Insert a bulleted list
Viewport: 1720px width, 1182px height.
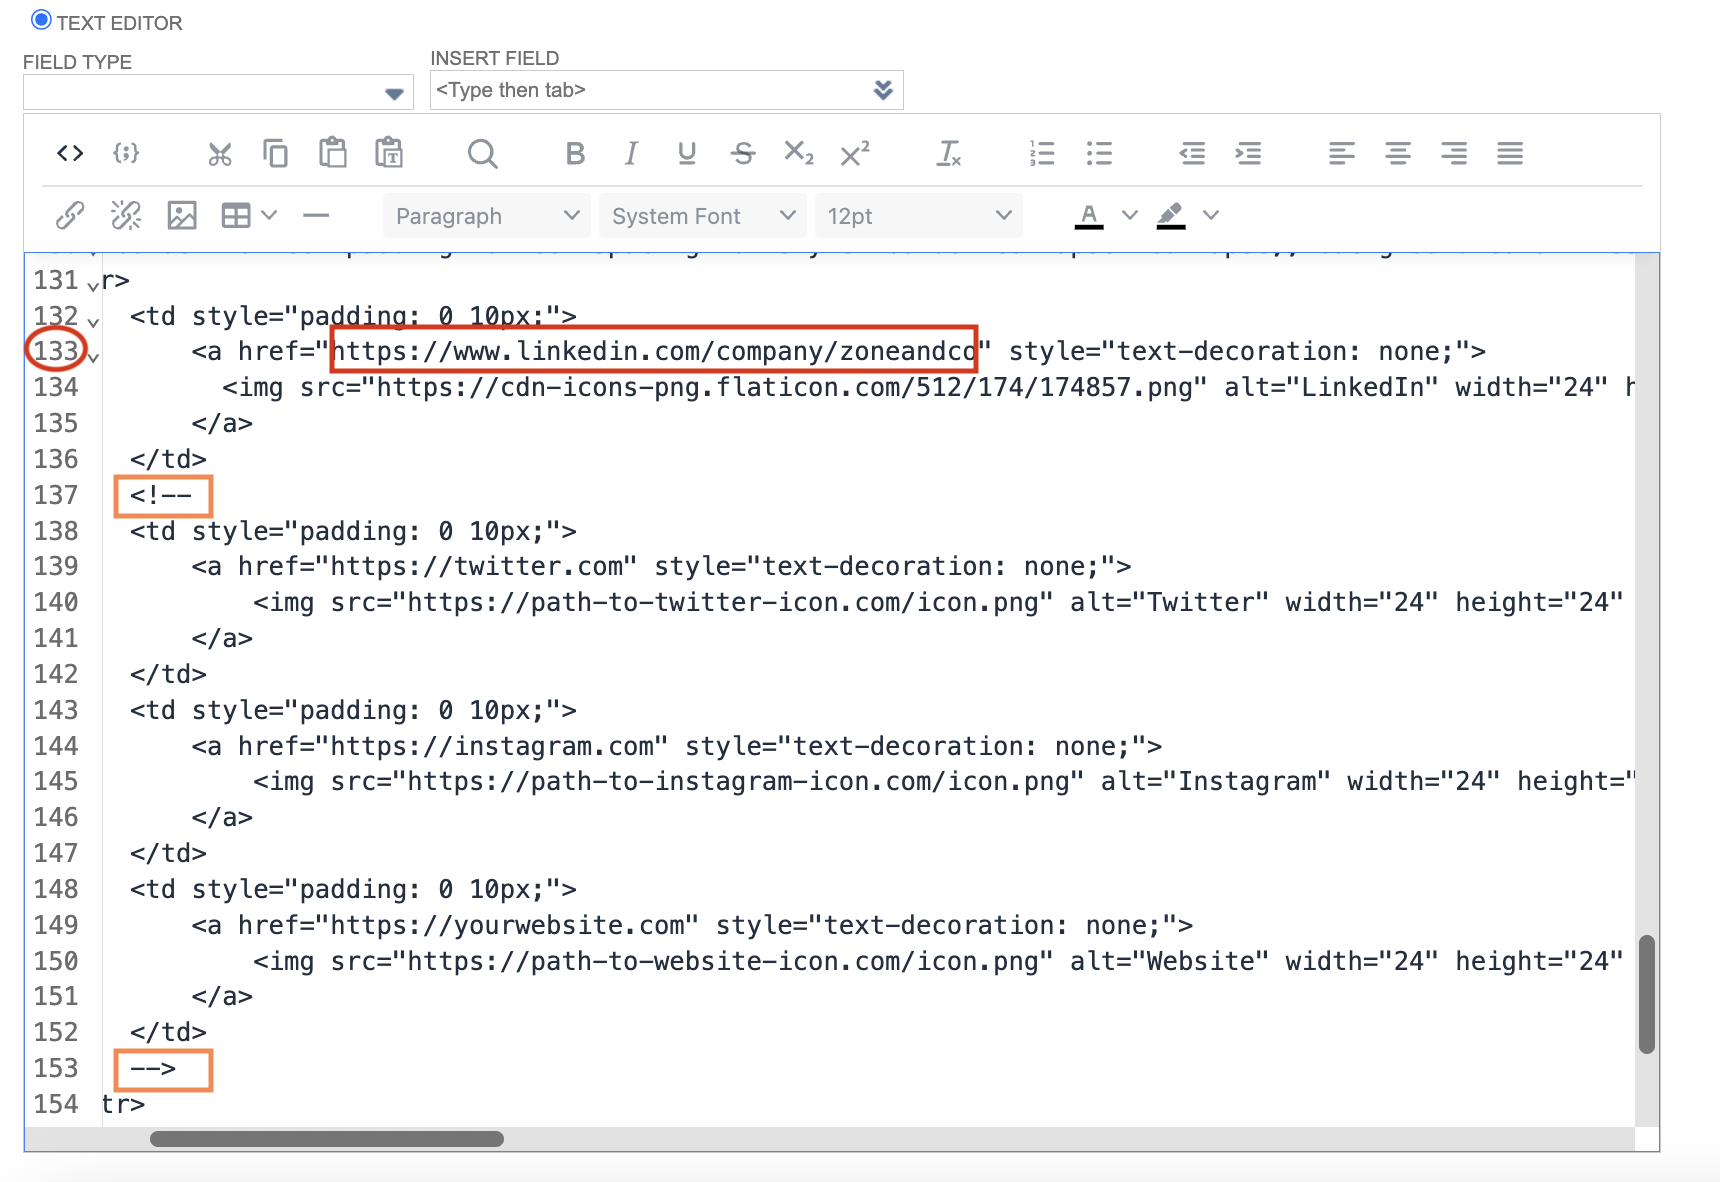pyautogui.click(x=1099, y=153)
